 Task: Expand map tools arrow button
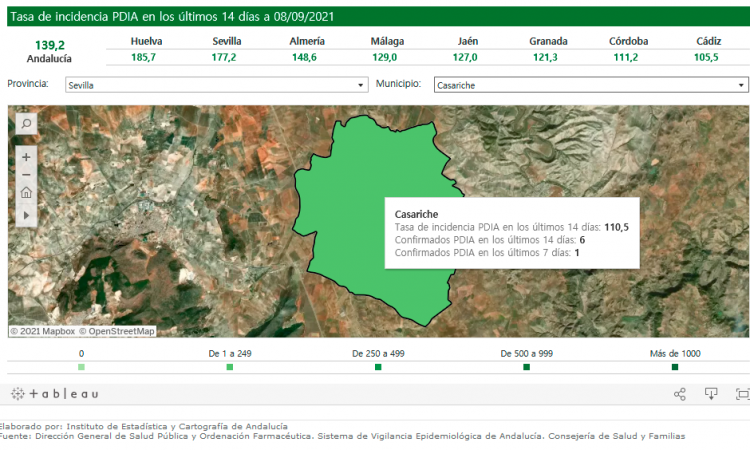(26, 214)
